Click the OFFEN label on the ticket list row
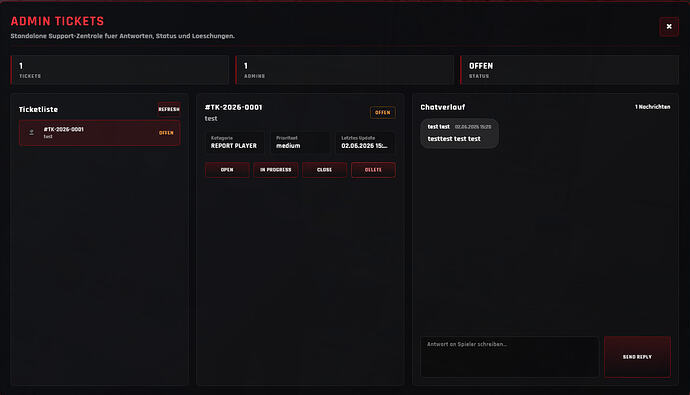Image resolution: width=690 pixels, height=395 pixels. (x=166, y=133)
